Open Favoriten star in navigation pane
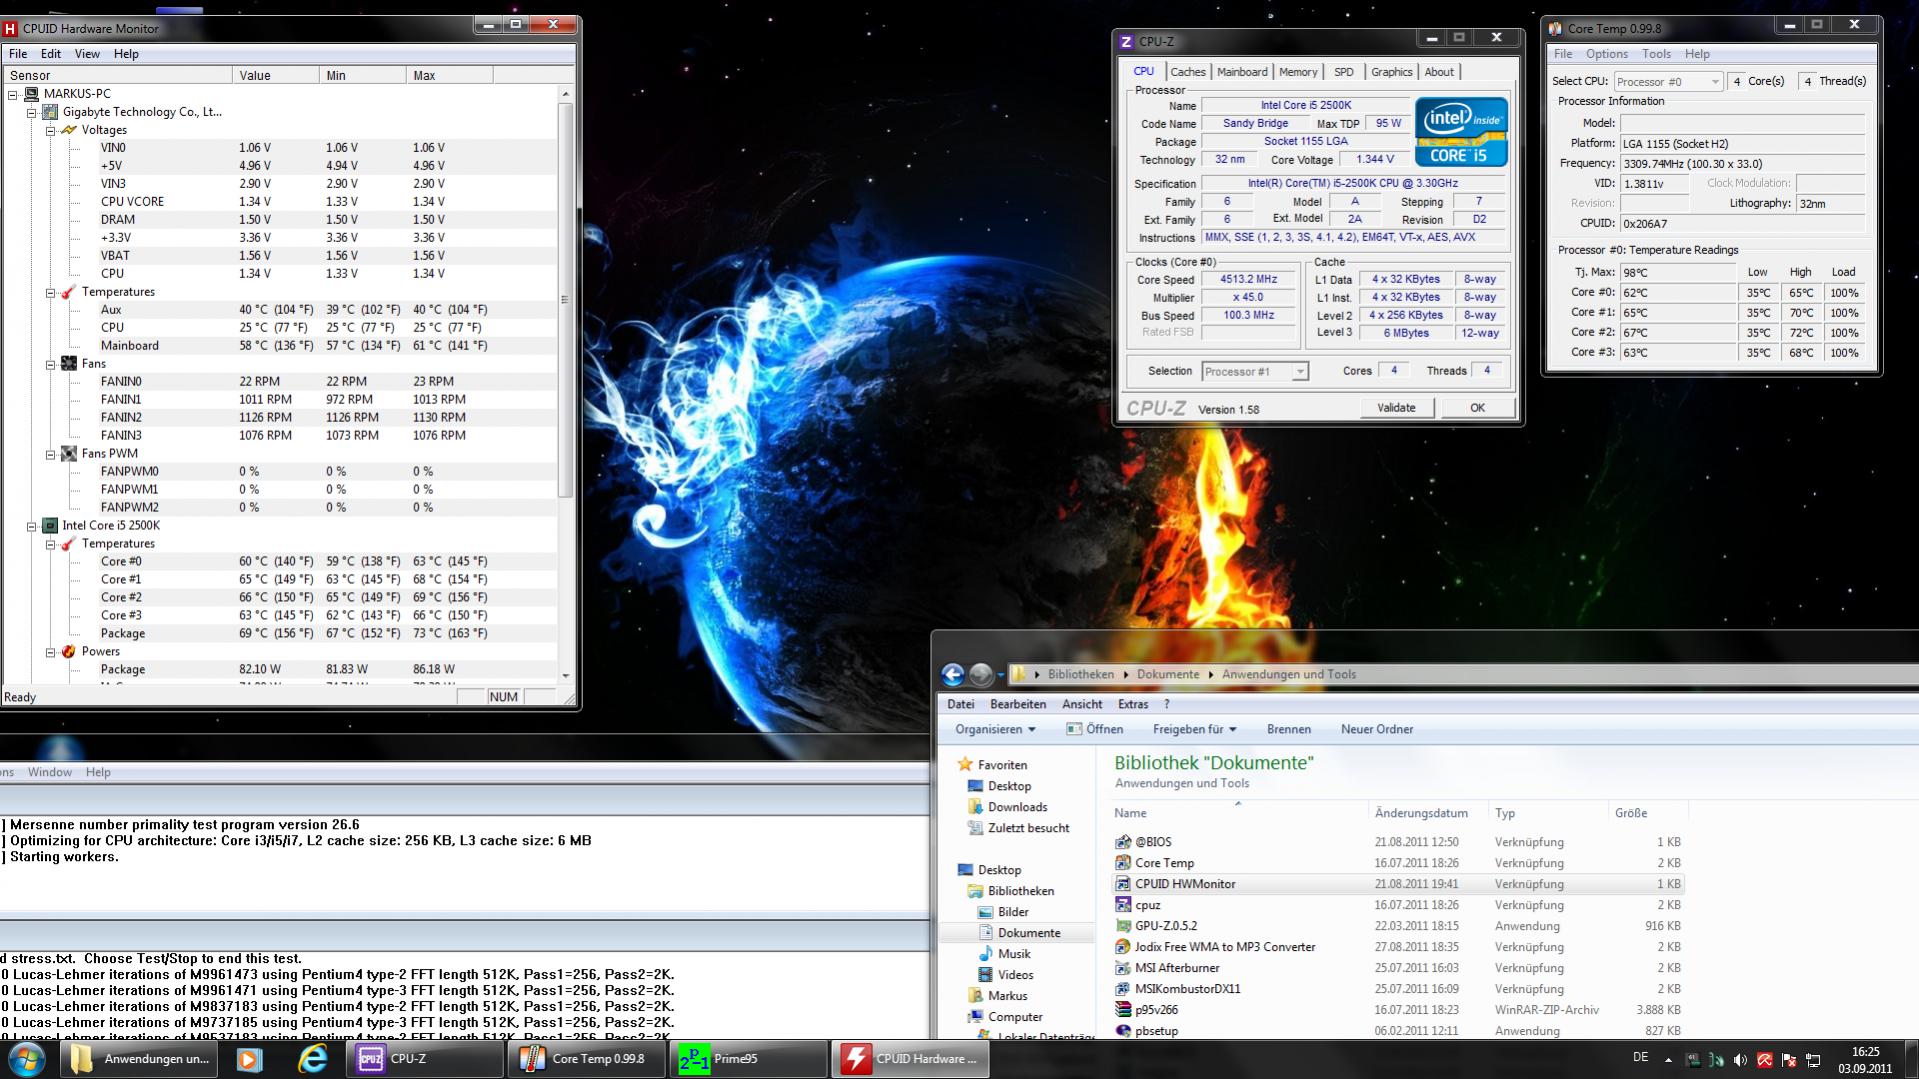The height and width of the screenshot is (1079, 1919). click(965, 764)
